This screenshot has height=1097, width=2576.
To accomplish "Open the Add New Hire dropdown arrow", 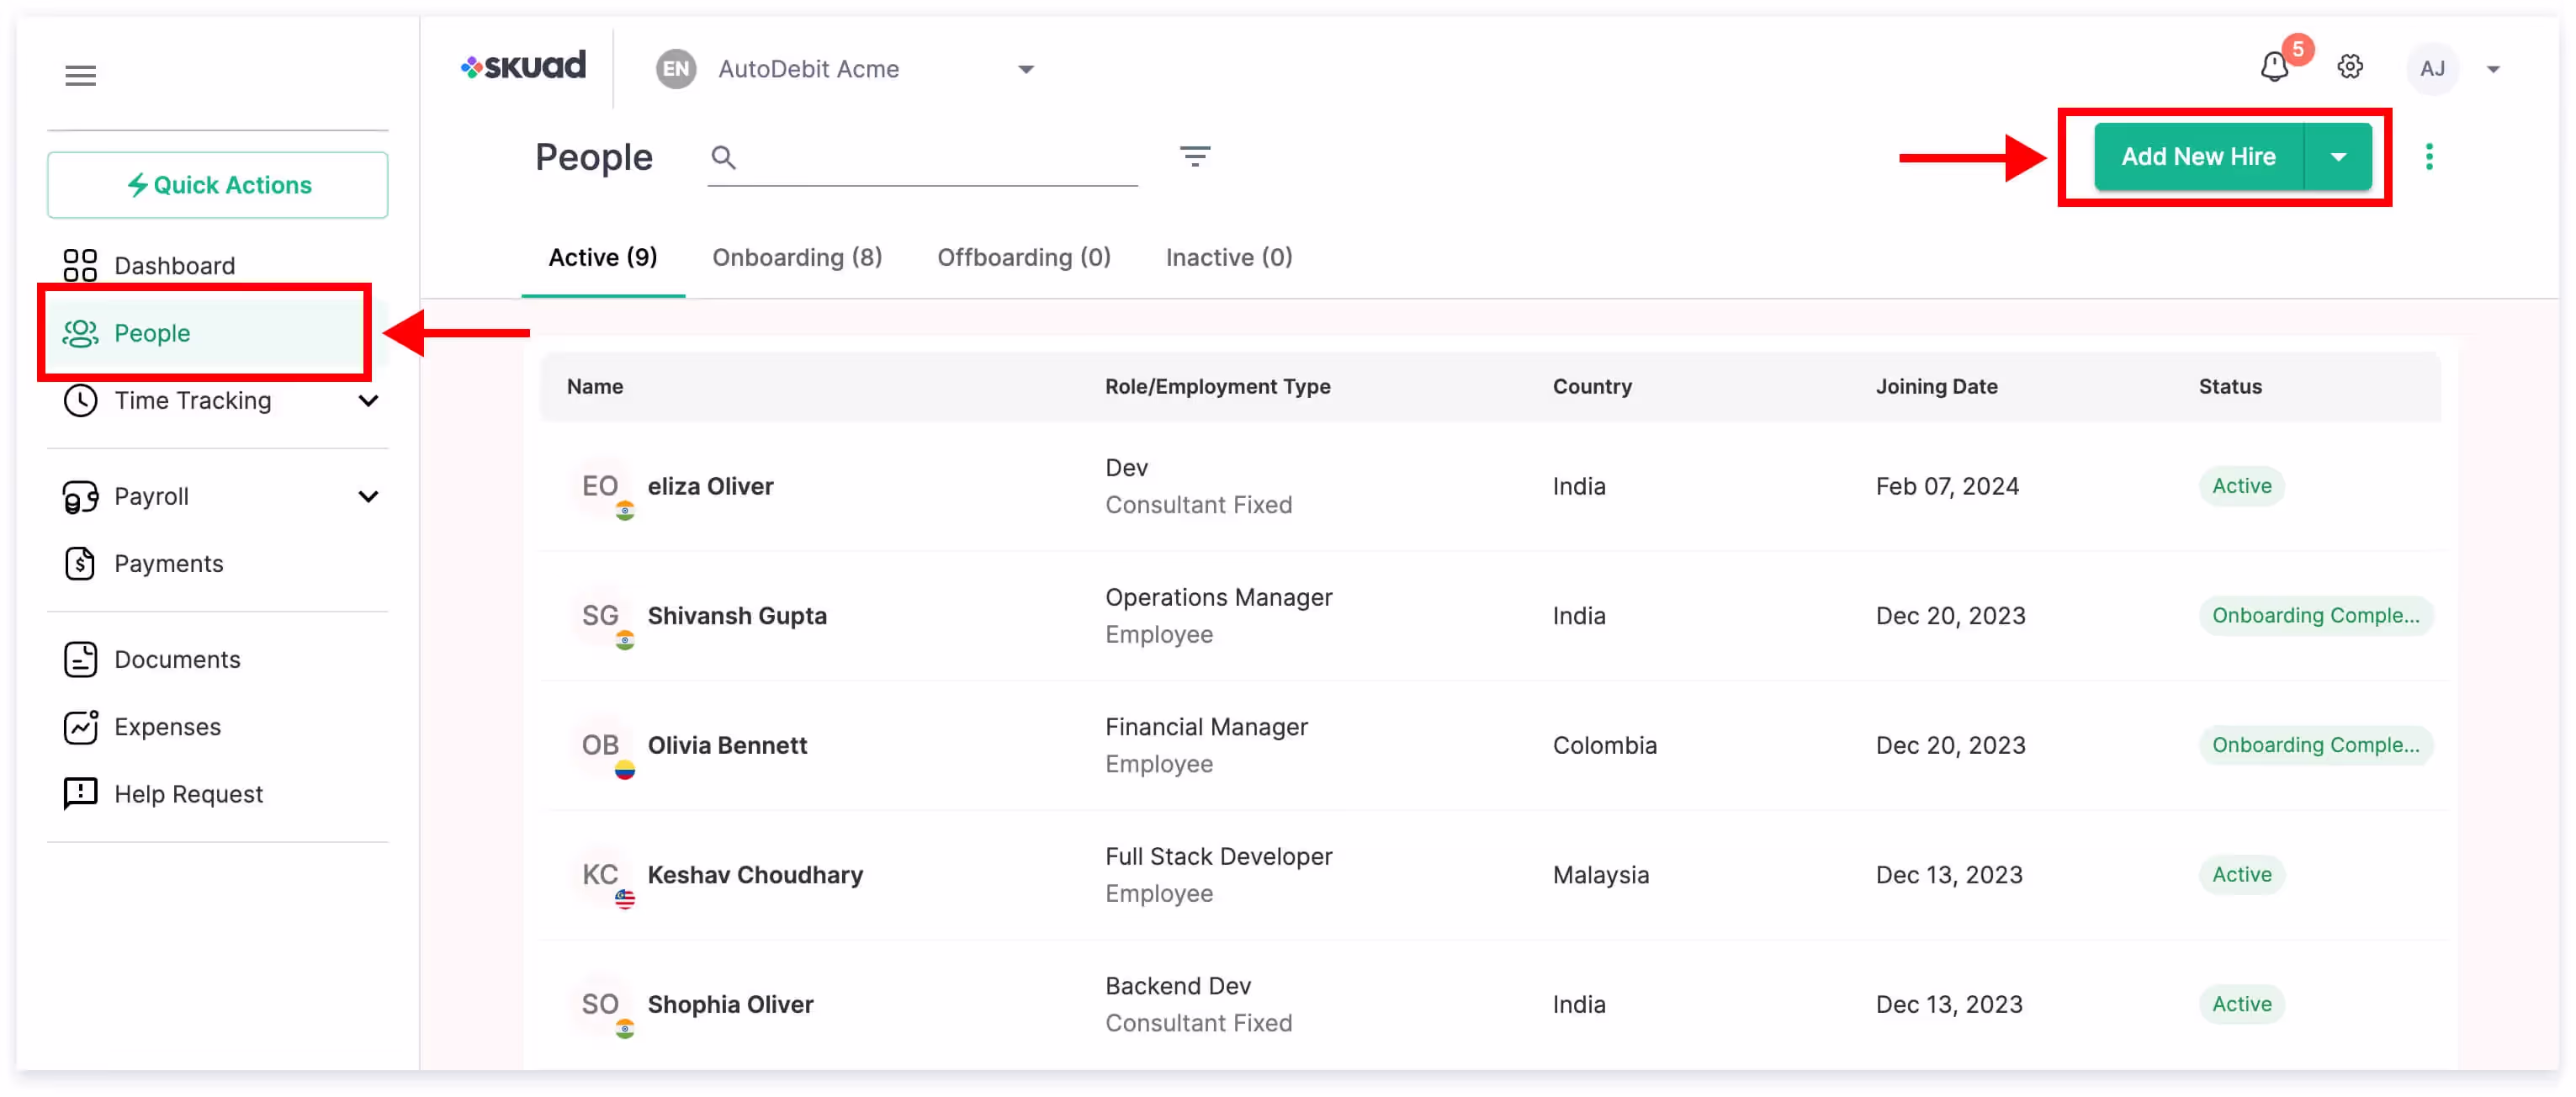I will [2338, 157].
